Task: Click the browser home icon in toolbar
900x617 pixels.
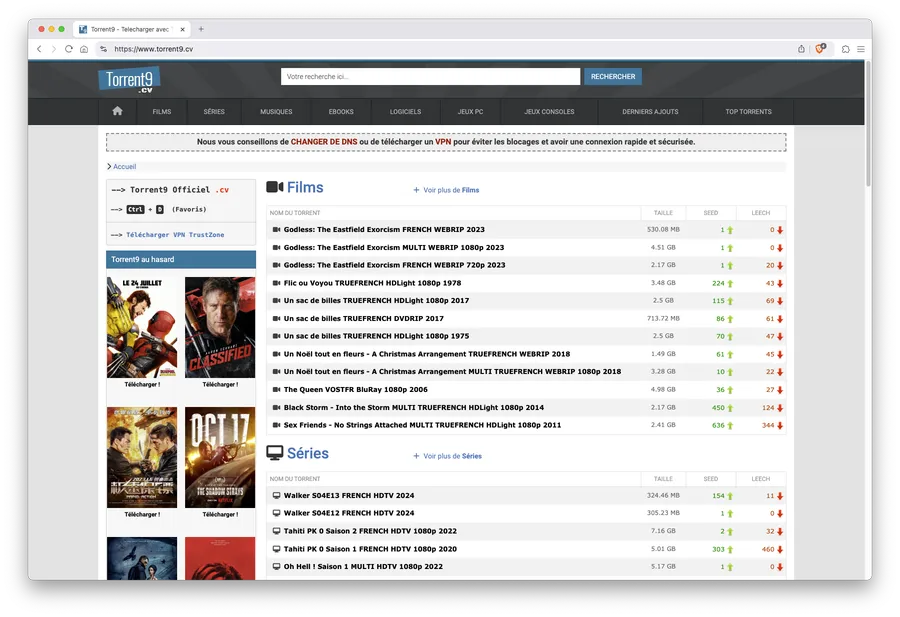Action: tap(84, 49)
